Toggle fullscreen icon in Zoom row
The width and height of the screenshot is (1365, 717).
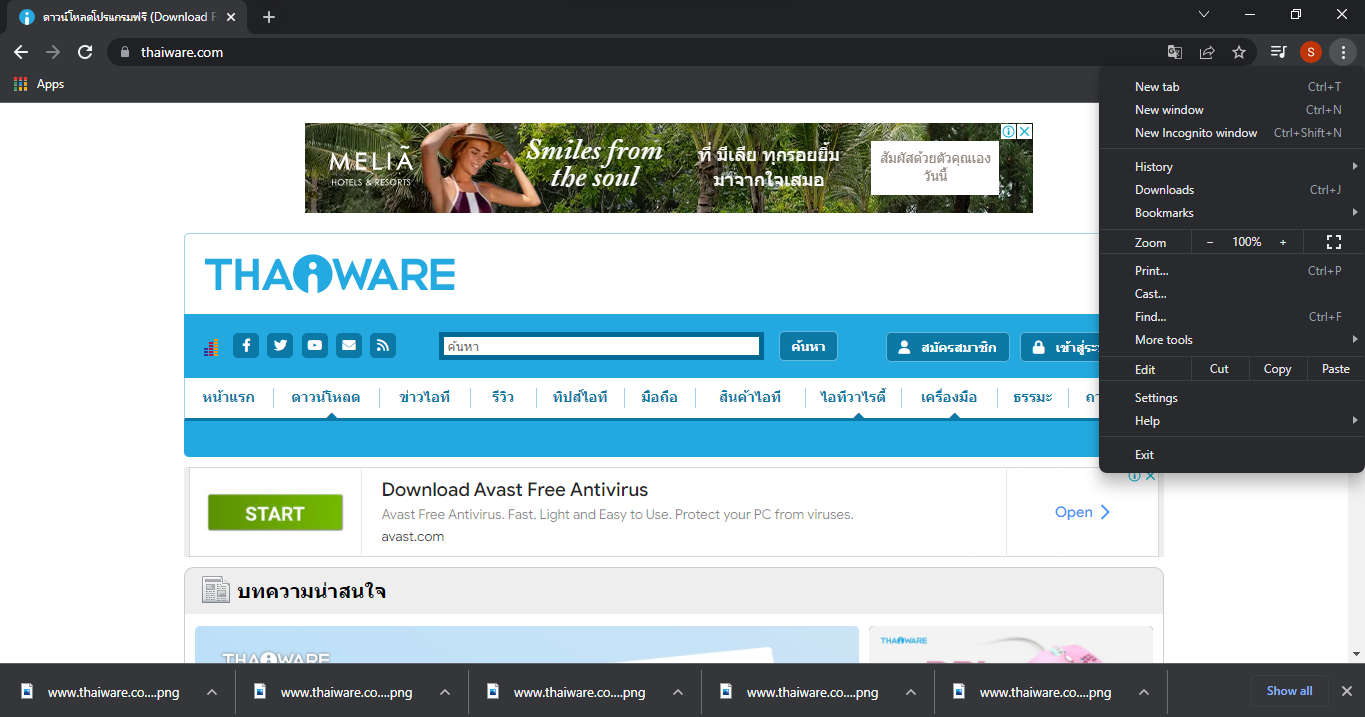click(x=1333, y=242)
